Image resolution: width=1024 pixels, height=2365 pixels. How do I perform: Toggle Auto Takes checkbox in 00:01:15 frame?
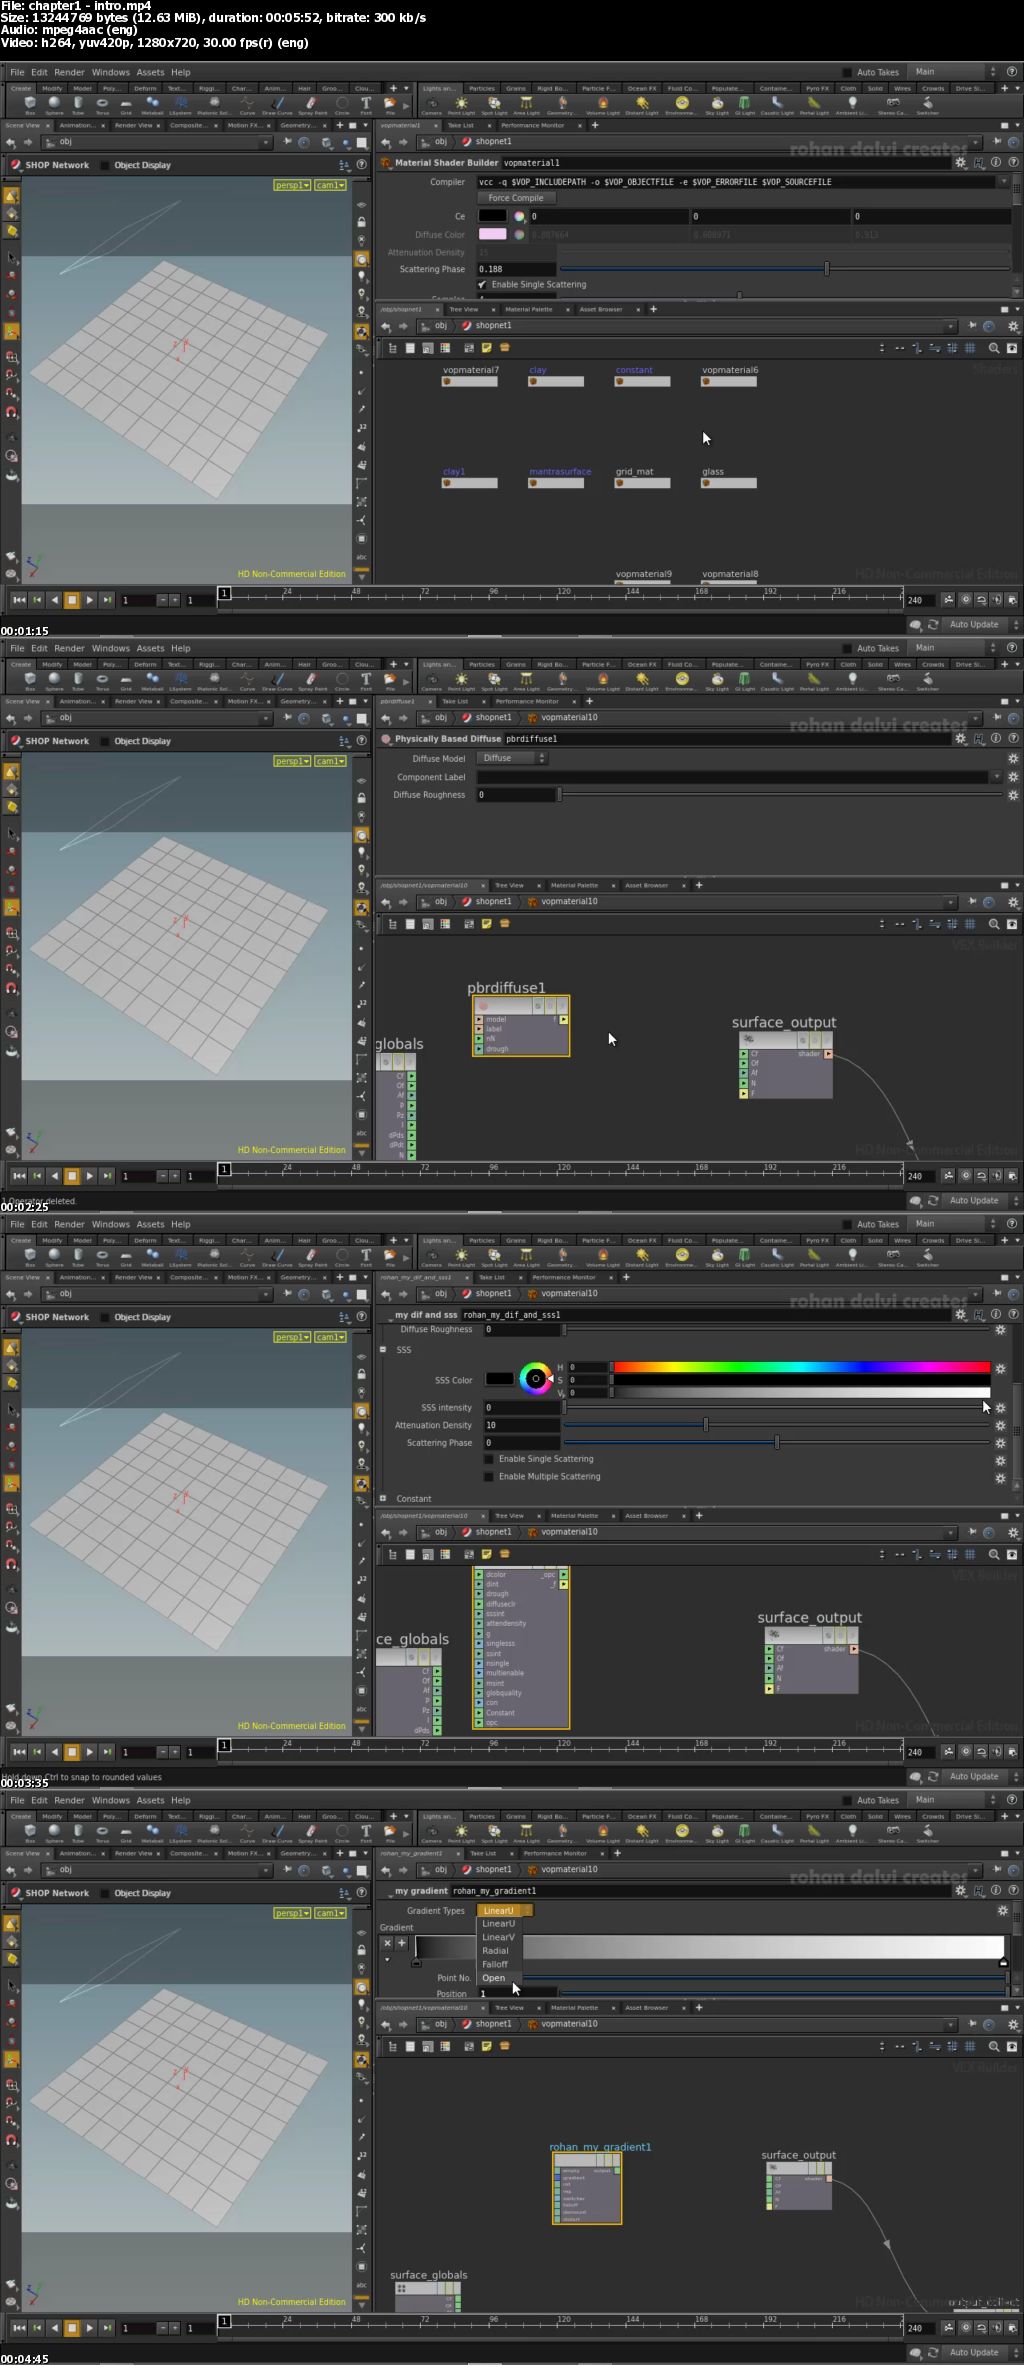847,72
